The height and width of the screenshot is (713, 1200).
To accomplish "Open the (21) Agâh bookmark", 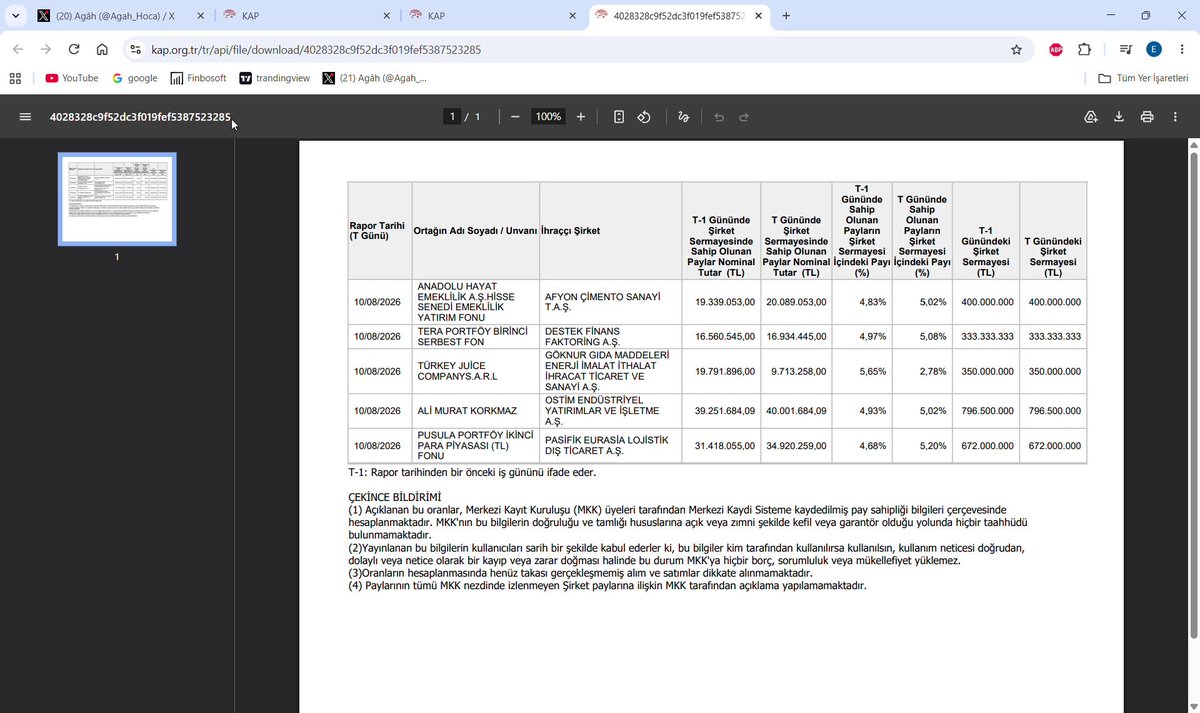I will click(x=375, y=78).
